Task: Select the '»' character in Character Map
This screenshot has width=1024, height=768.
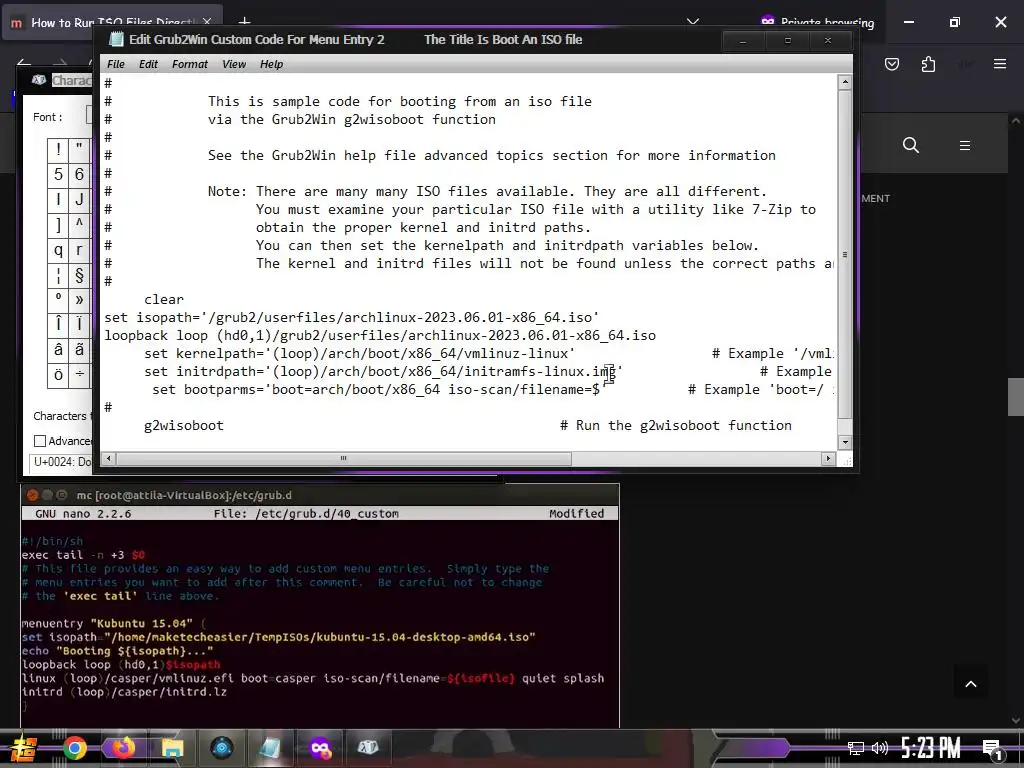Action: [79, 300]
